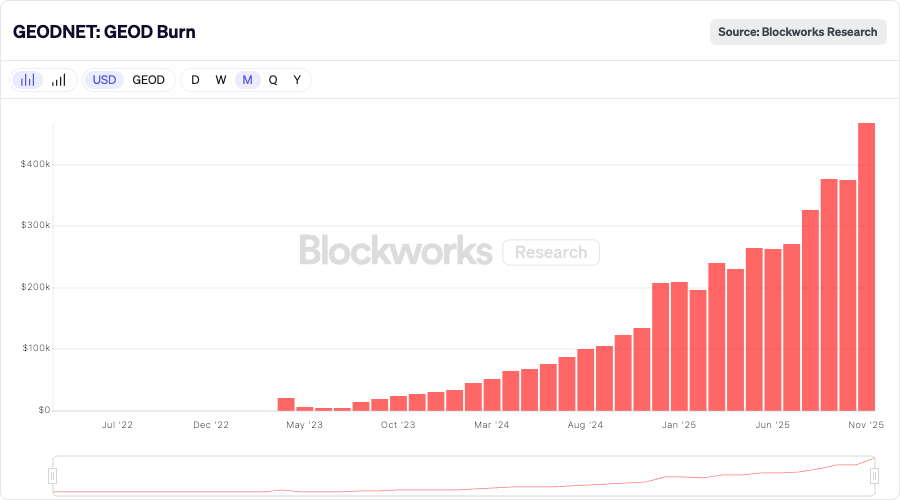
Task: Click the Nov '25 date label
Action: [x=866, y=425]
